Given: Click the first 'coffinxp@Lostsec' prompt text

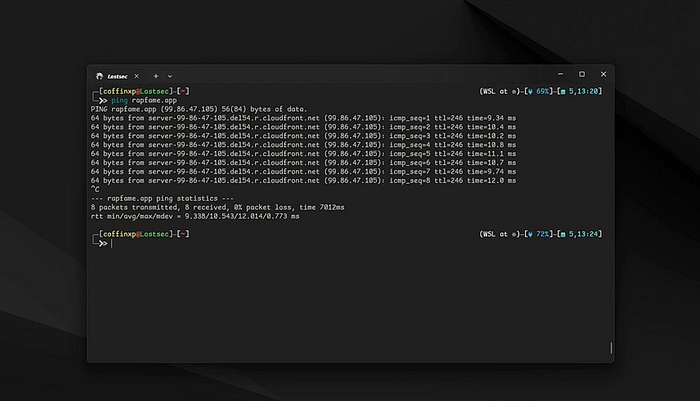Looking at the screenshot, I should [x=136, y=91].
